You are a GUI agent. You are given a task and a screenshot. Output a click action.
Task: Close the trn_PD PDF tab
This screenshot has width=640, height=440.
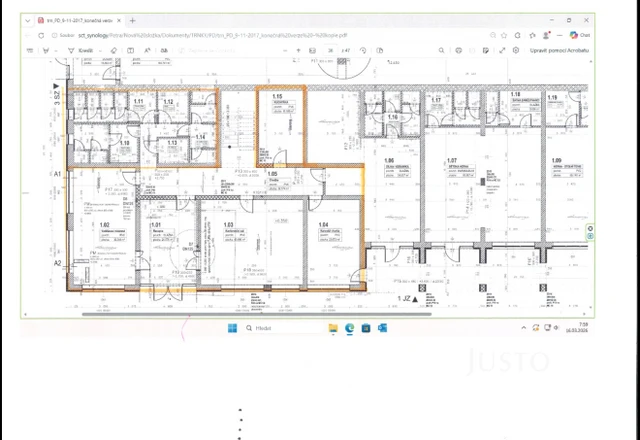pos(119,20)
